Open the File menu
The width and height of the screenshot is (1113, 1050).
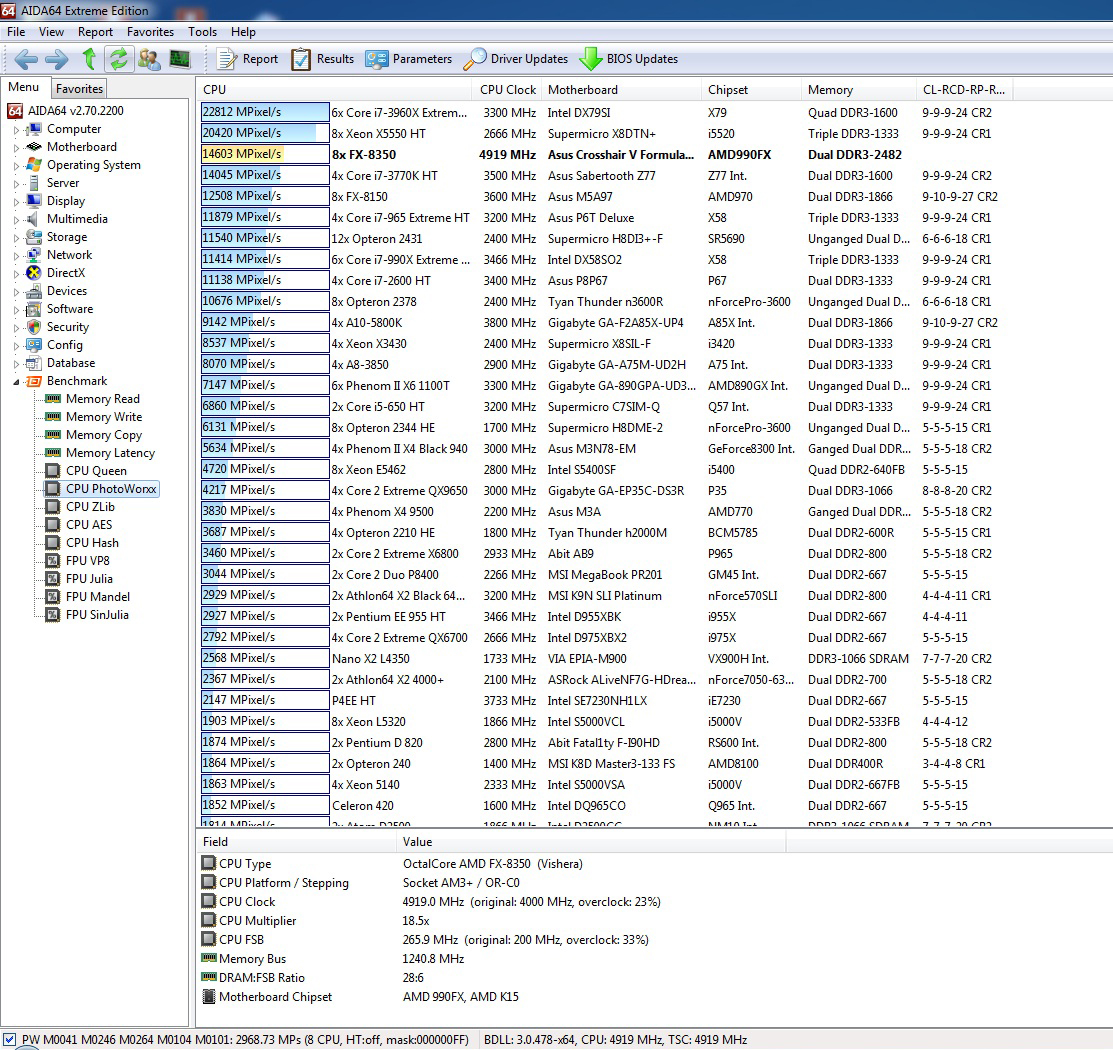16,32
